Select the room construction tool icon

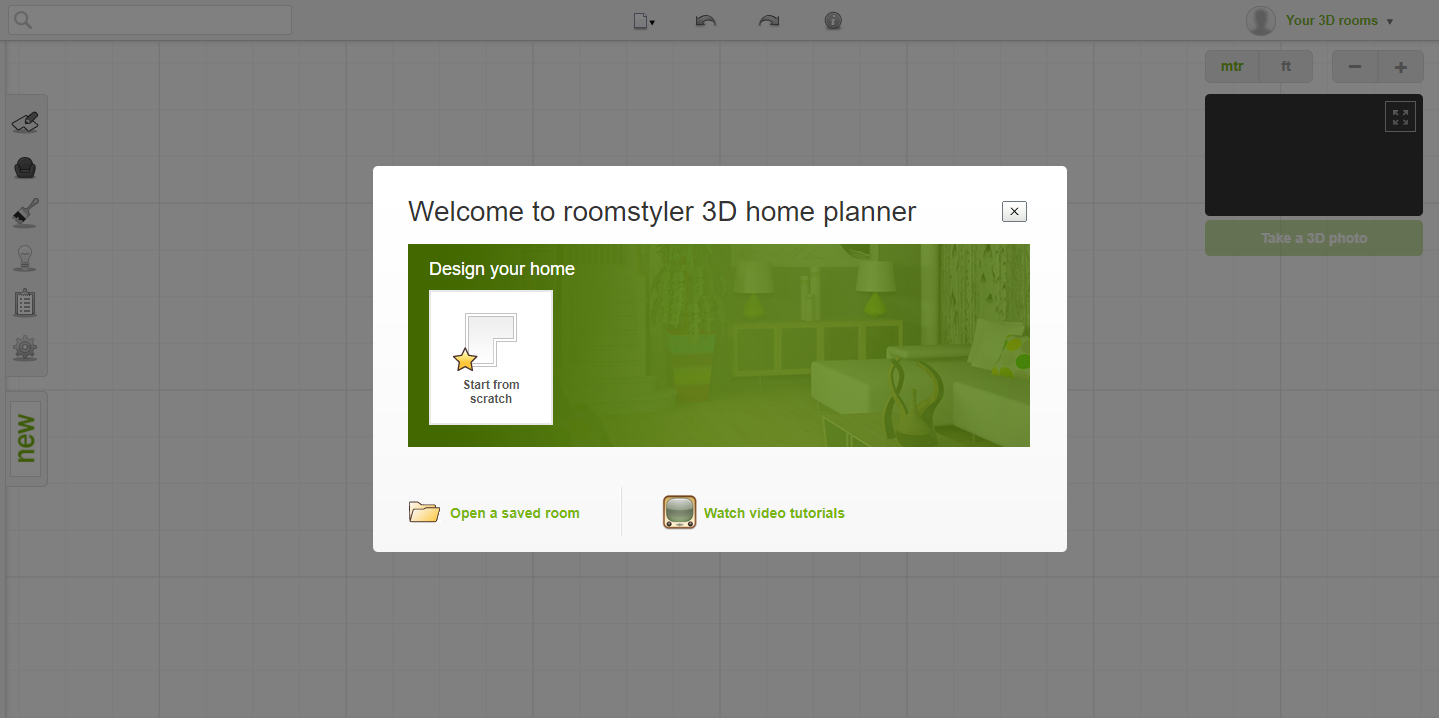[x=25, y=122]
